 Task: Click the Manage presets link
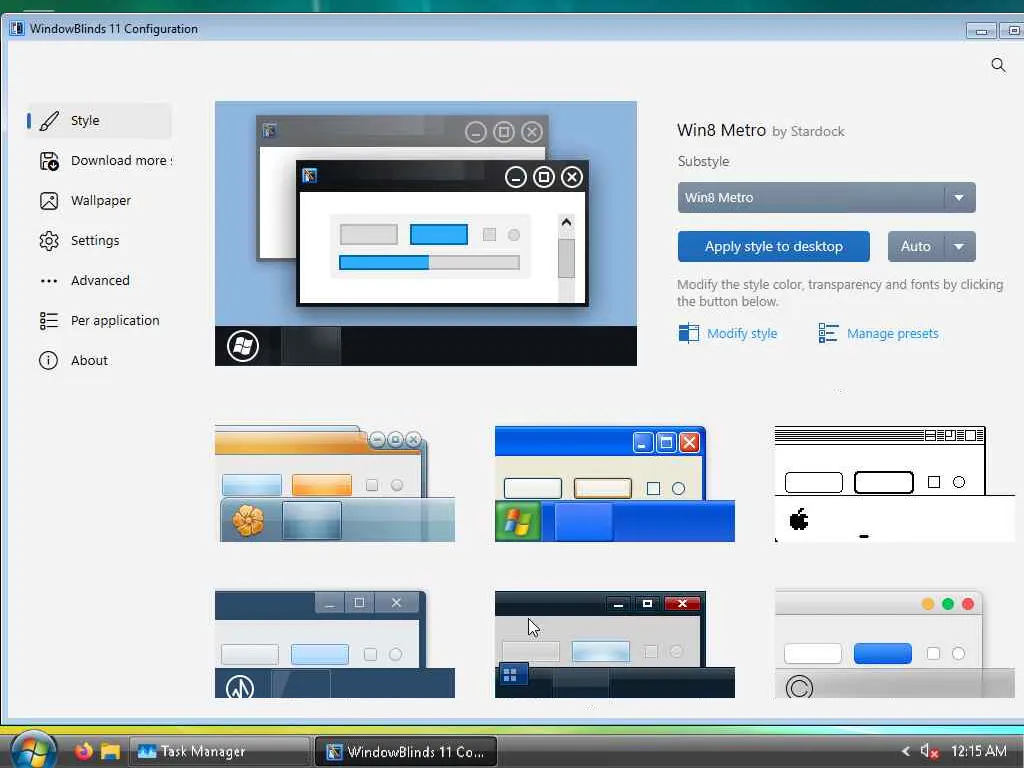[892, 333]
